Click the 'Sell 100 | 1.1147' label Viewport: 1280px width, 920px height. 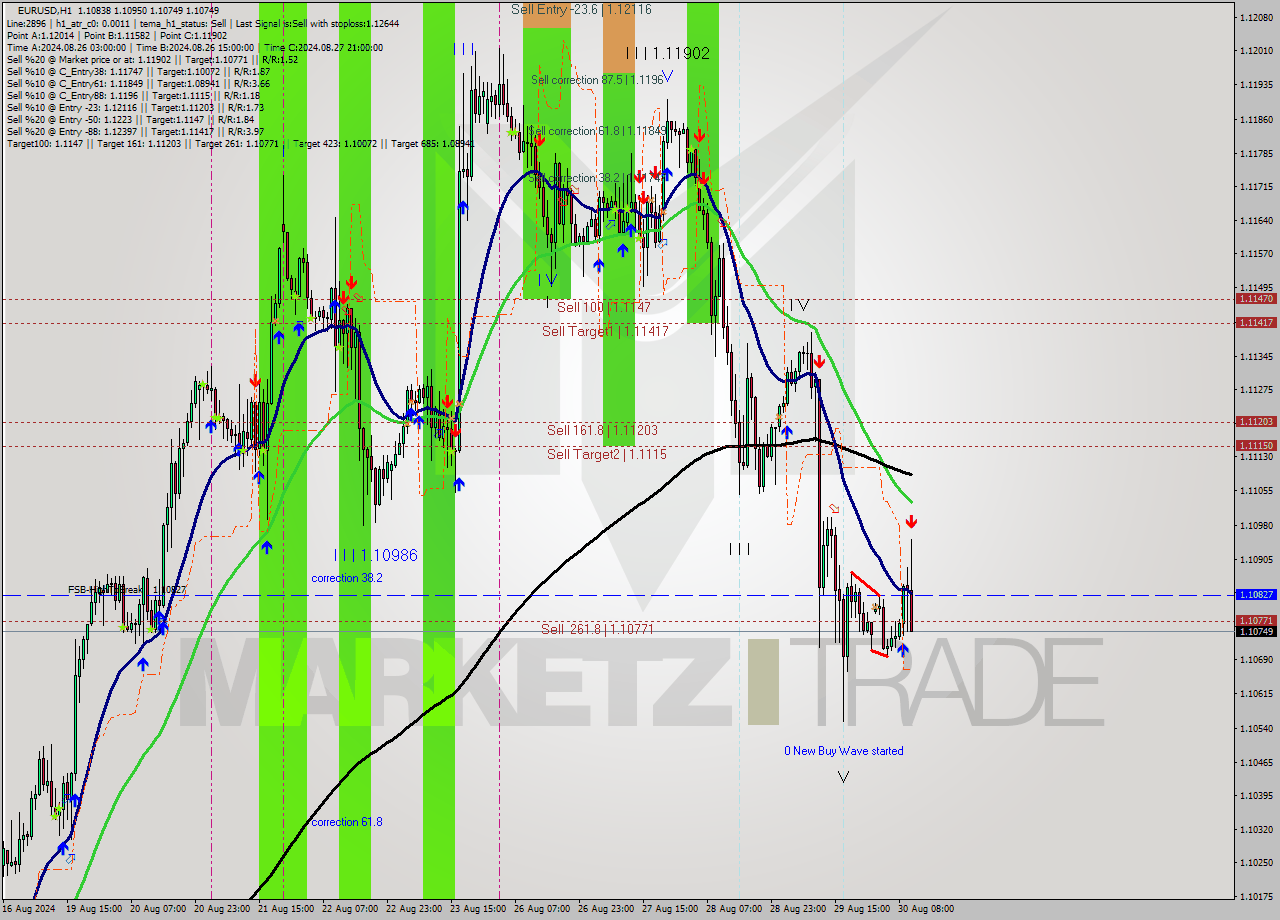coord(603,307)
